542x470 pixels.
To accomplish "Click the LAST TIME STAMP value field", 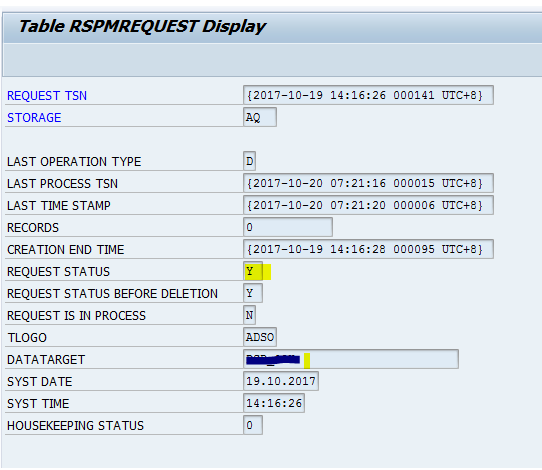I will click(368, 205).
